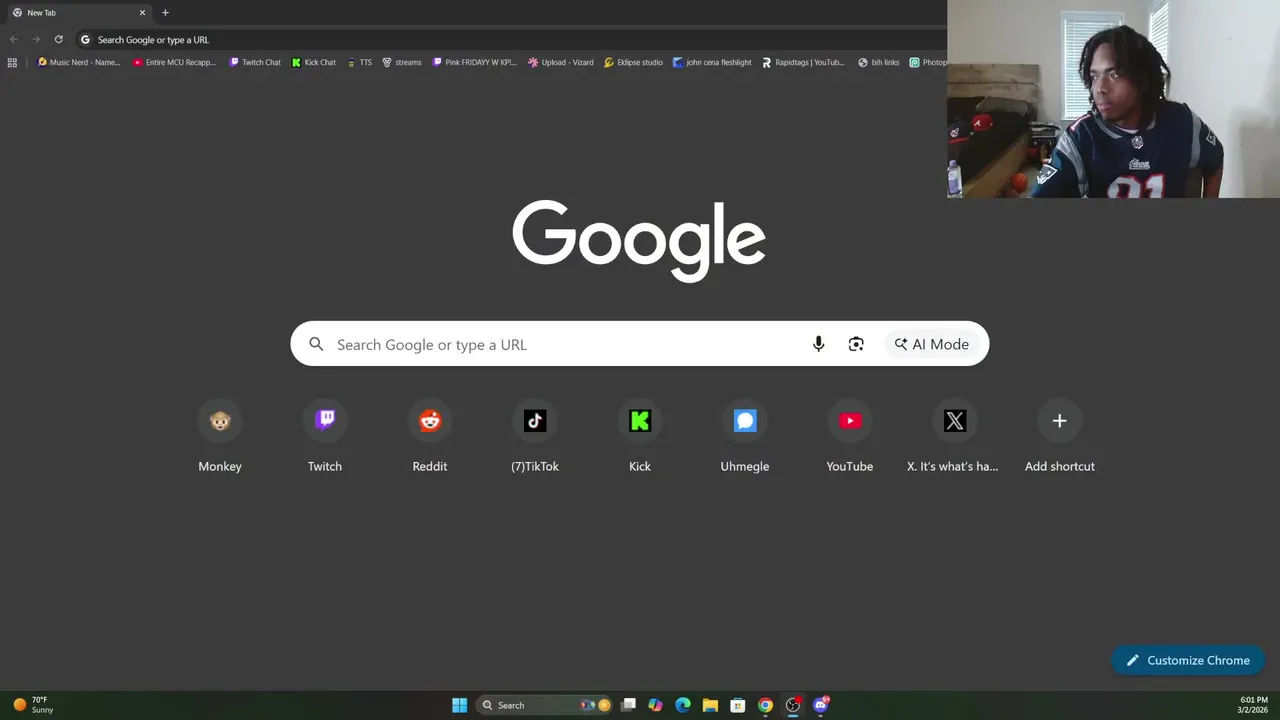Click the site icon in the address bar
The height and width of the screenshot is (720, 1280).
click(x=85, y=40)
